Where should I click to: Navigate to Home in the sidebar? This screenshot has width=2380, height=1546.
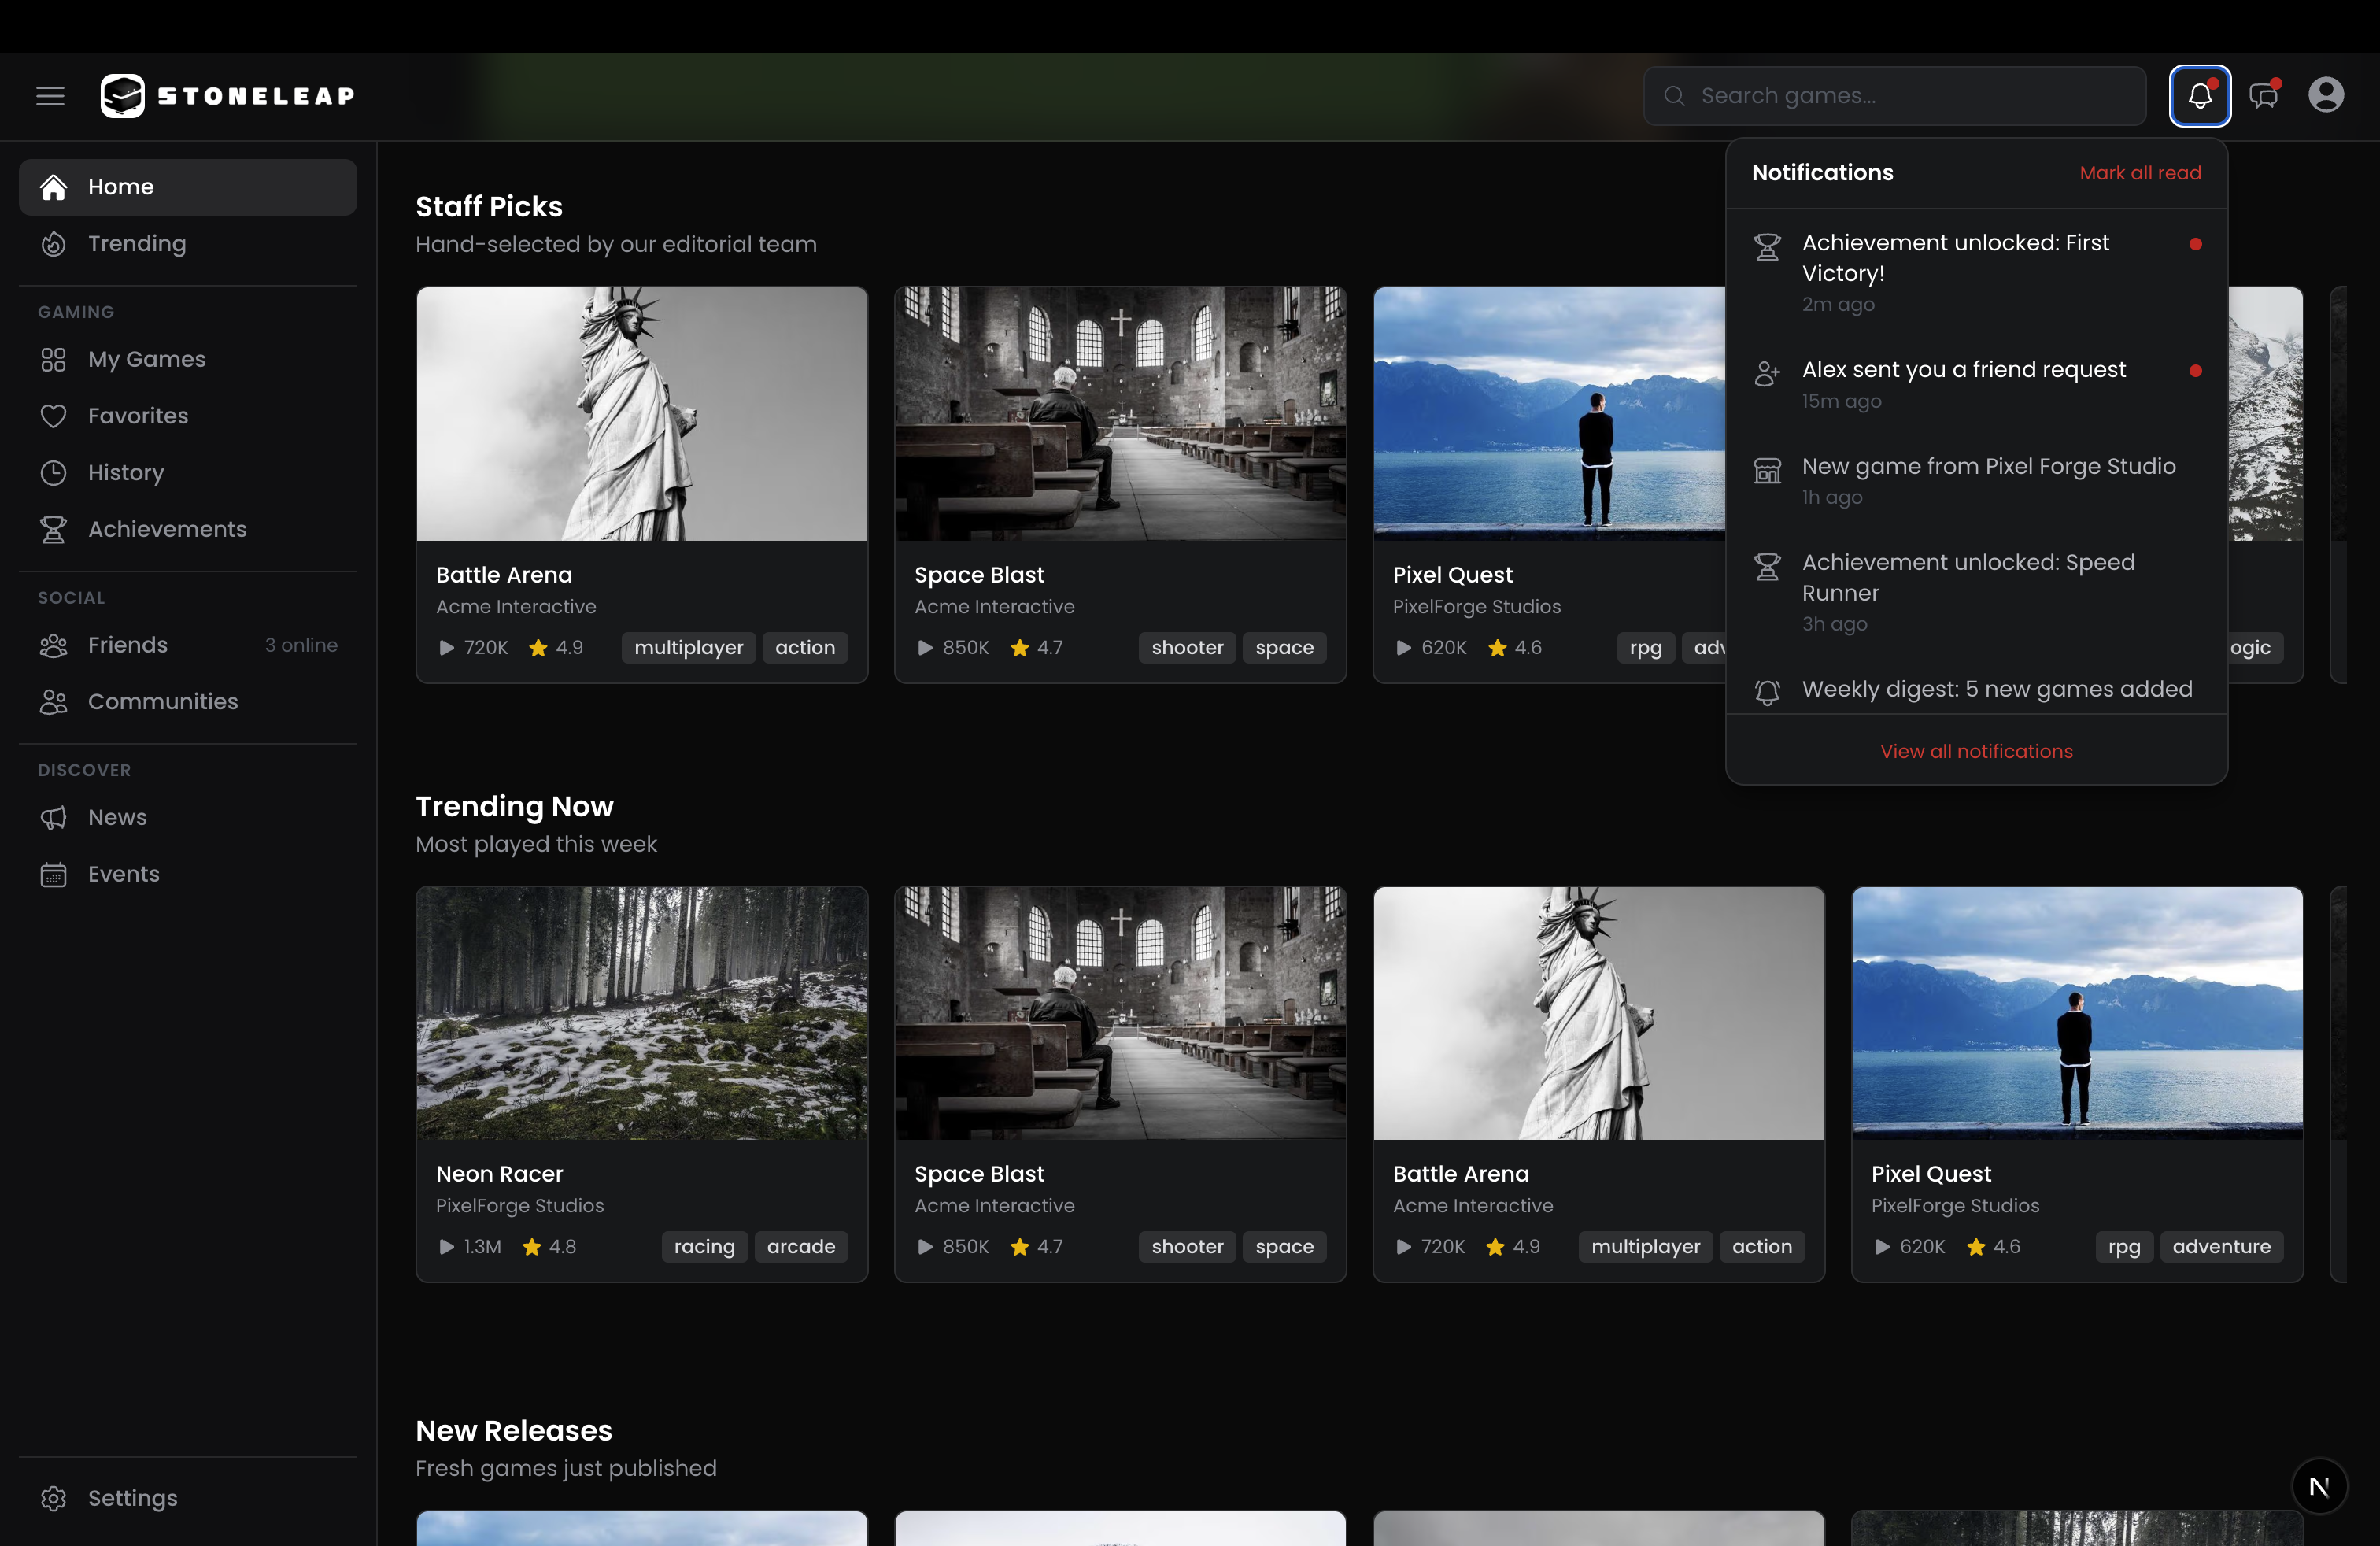coord(121,186)
